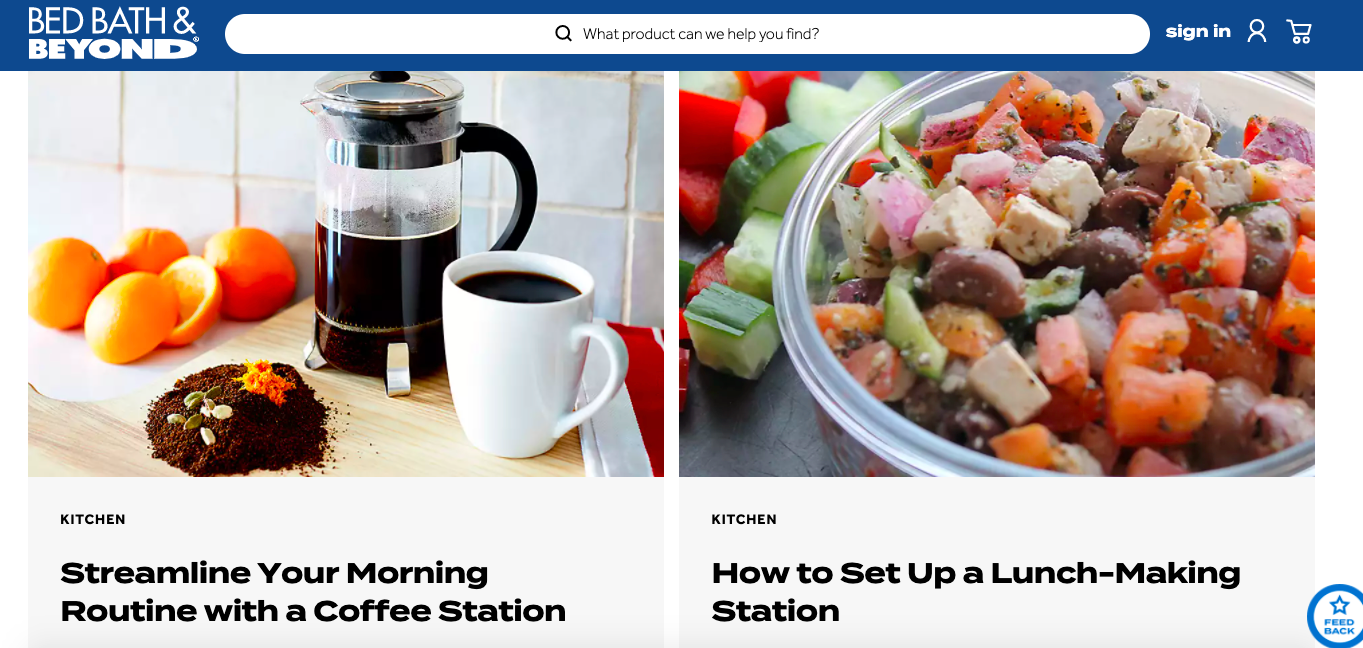
Task: Click the sign in link
Action: (x=1198, y=32)
